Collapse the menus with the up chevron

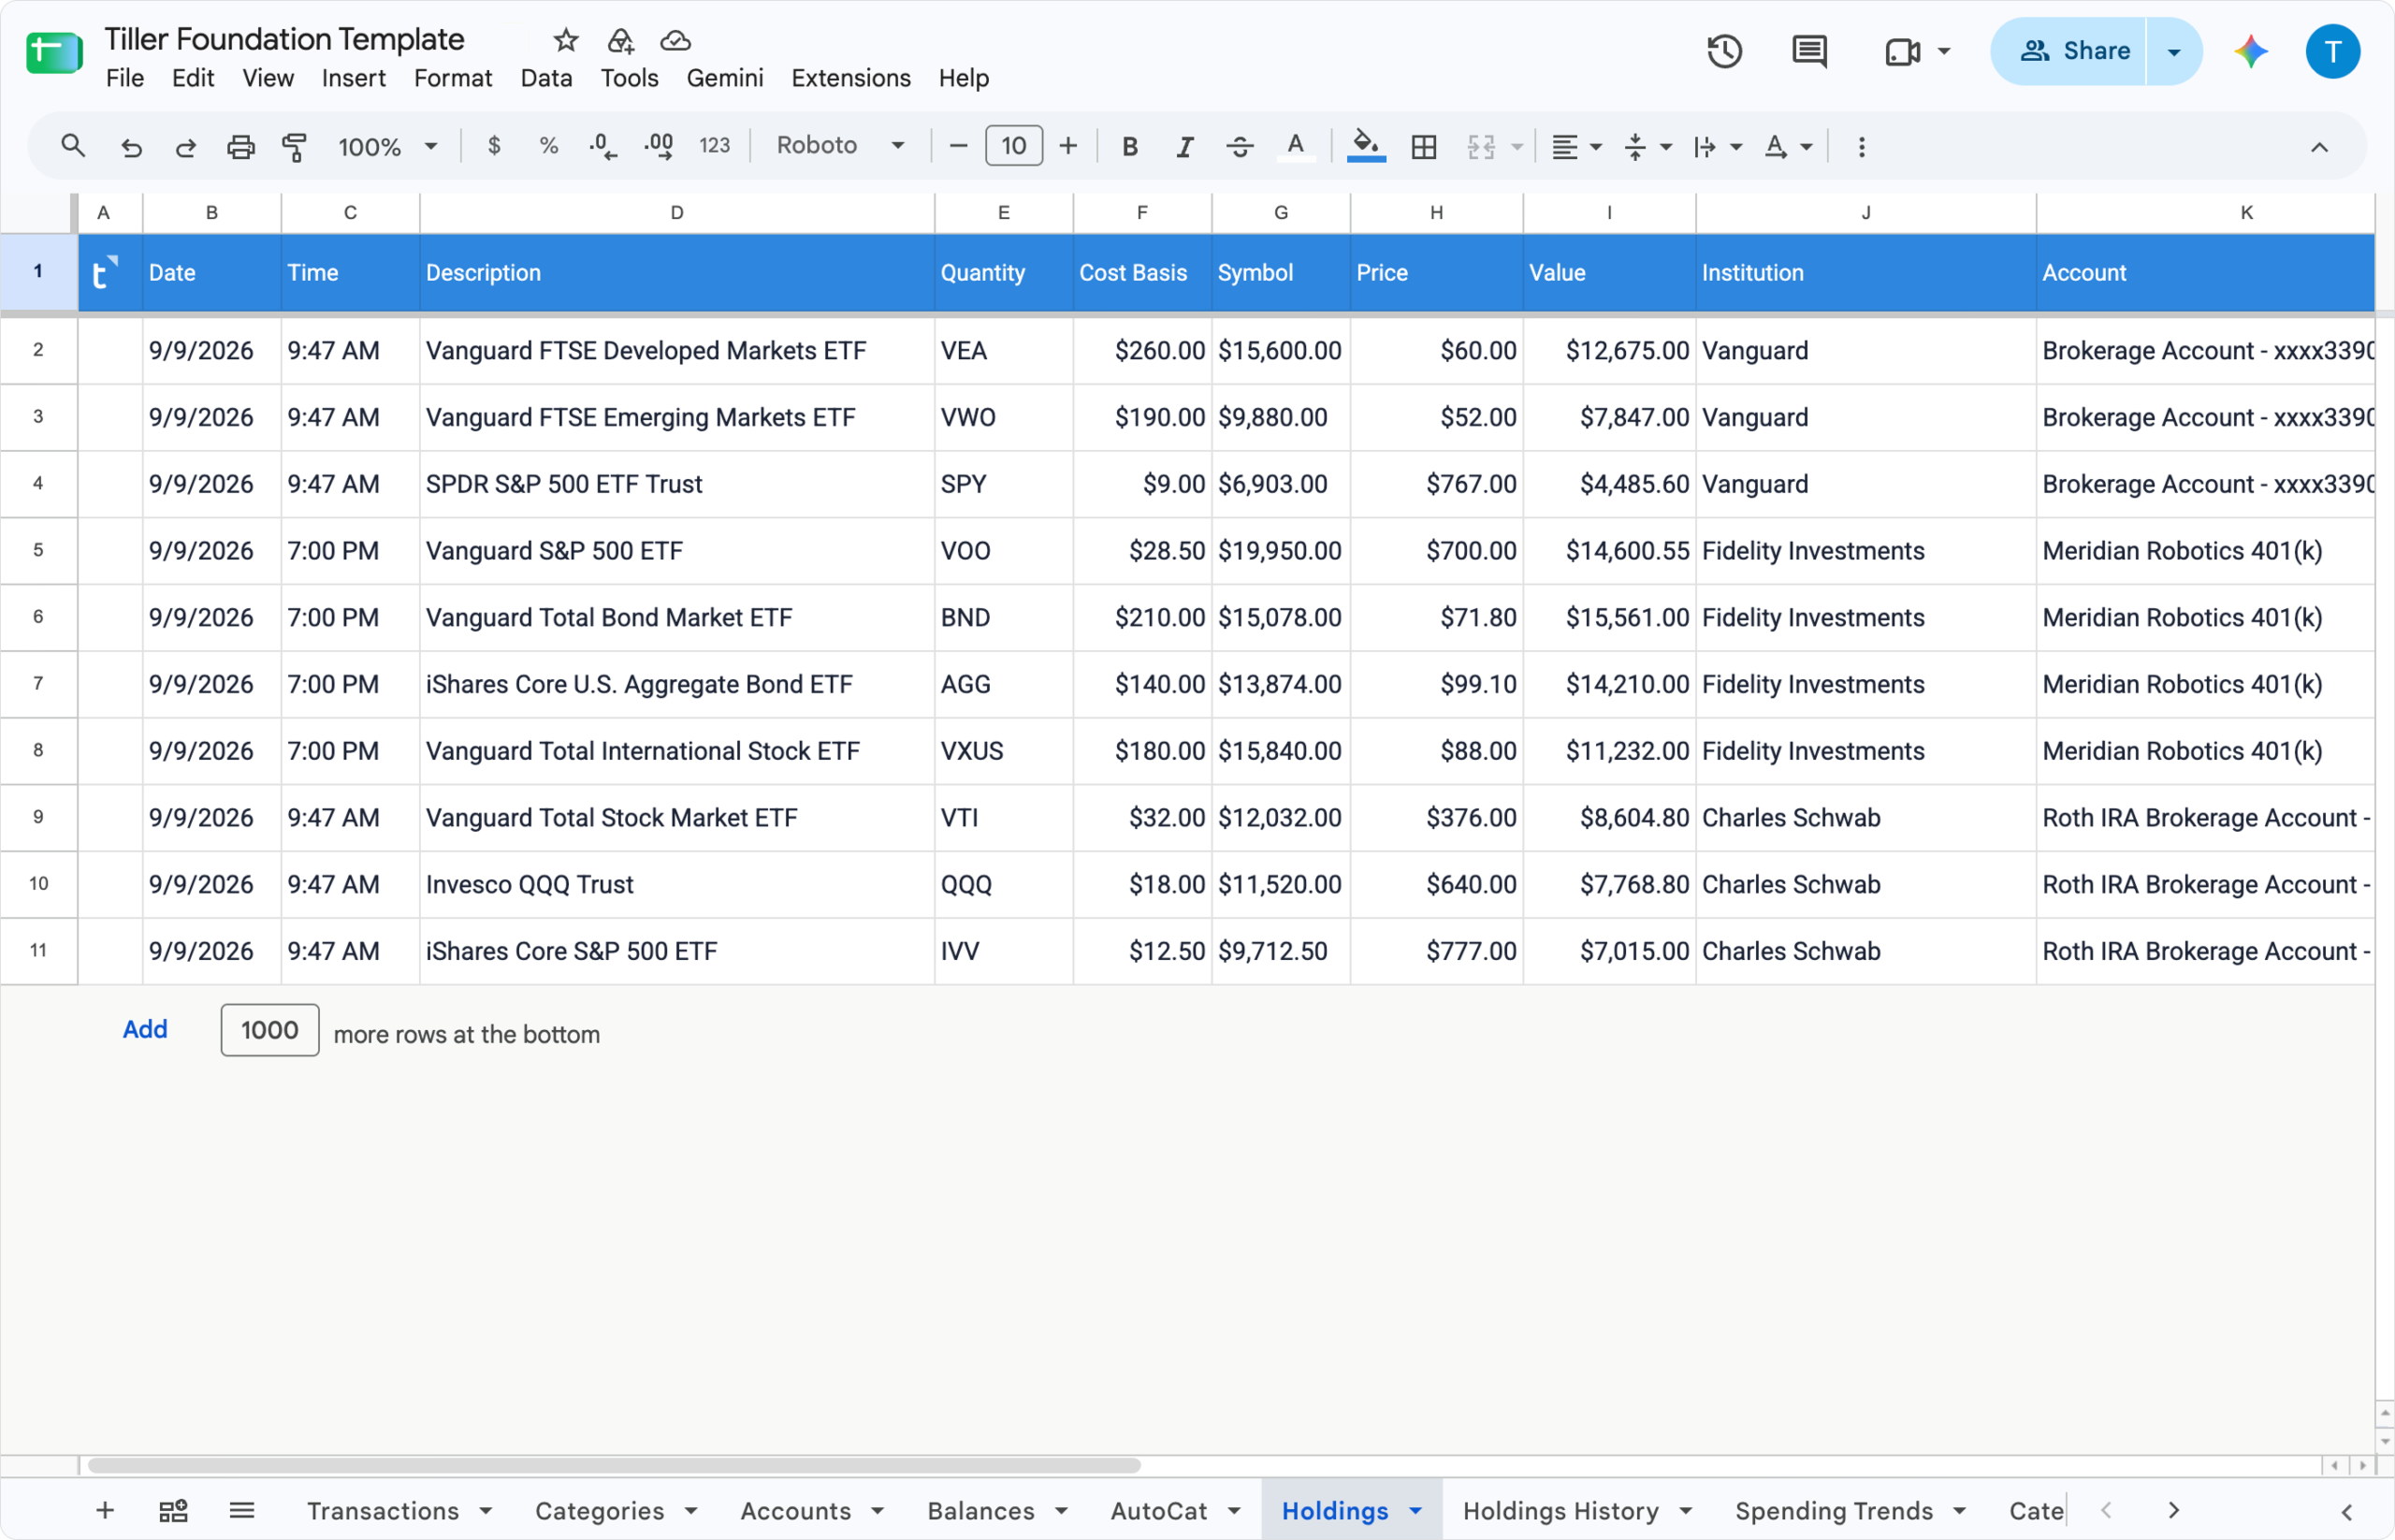[2319, 147]
